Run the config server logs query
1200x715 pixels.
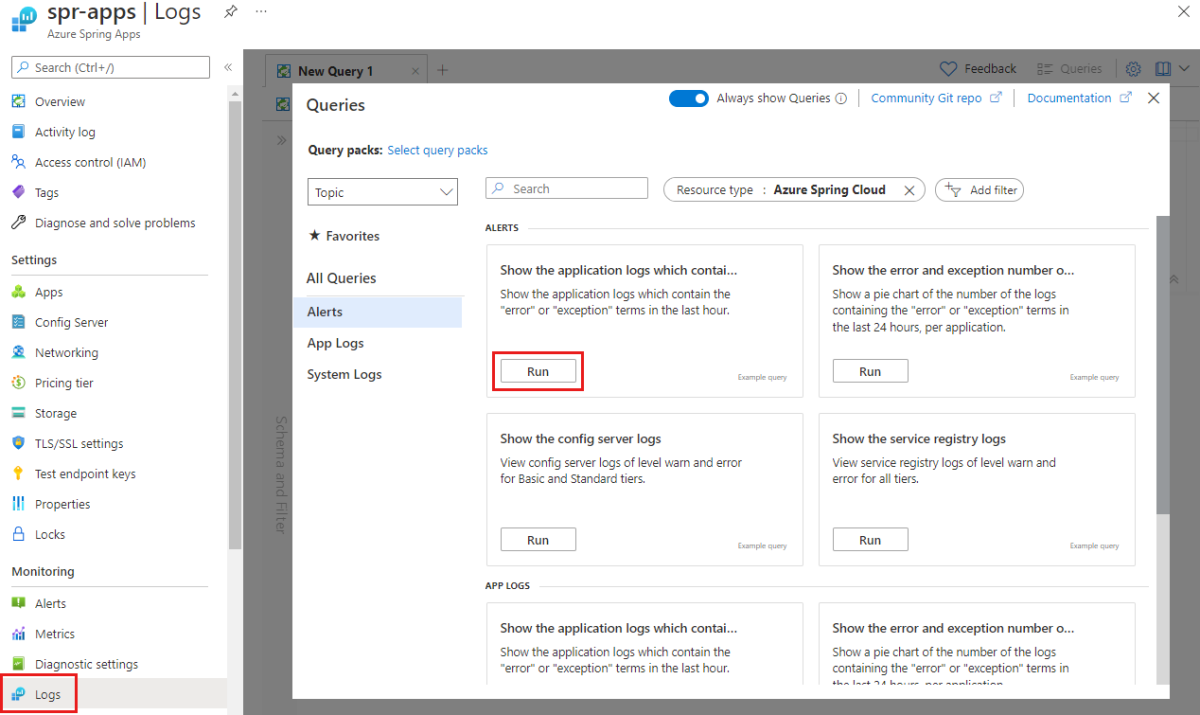[538, 540]
